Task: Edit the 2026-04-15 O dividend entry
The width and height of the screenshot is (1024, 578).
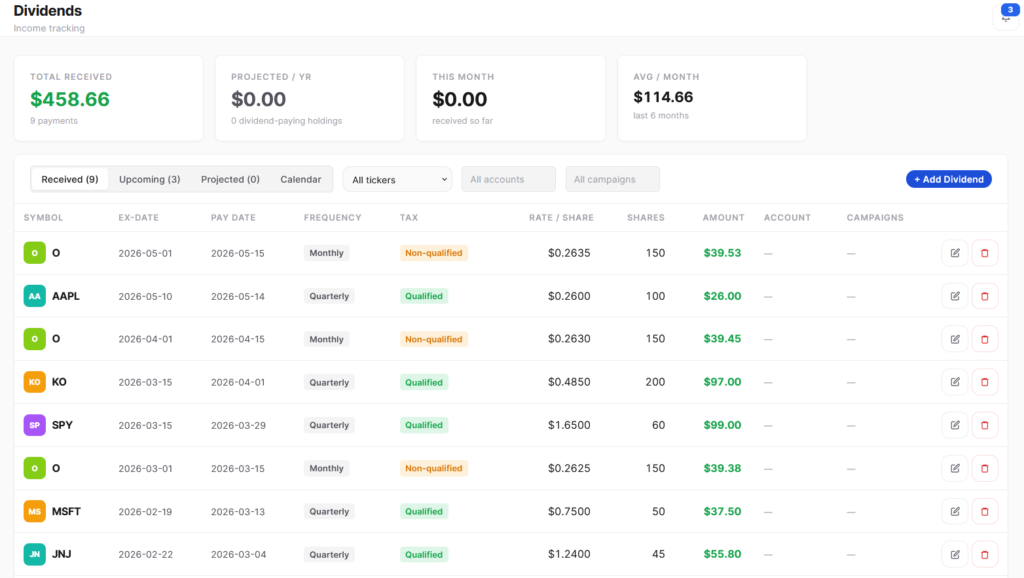Action: pyautogui.click(x=955, y=339)
